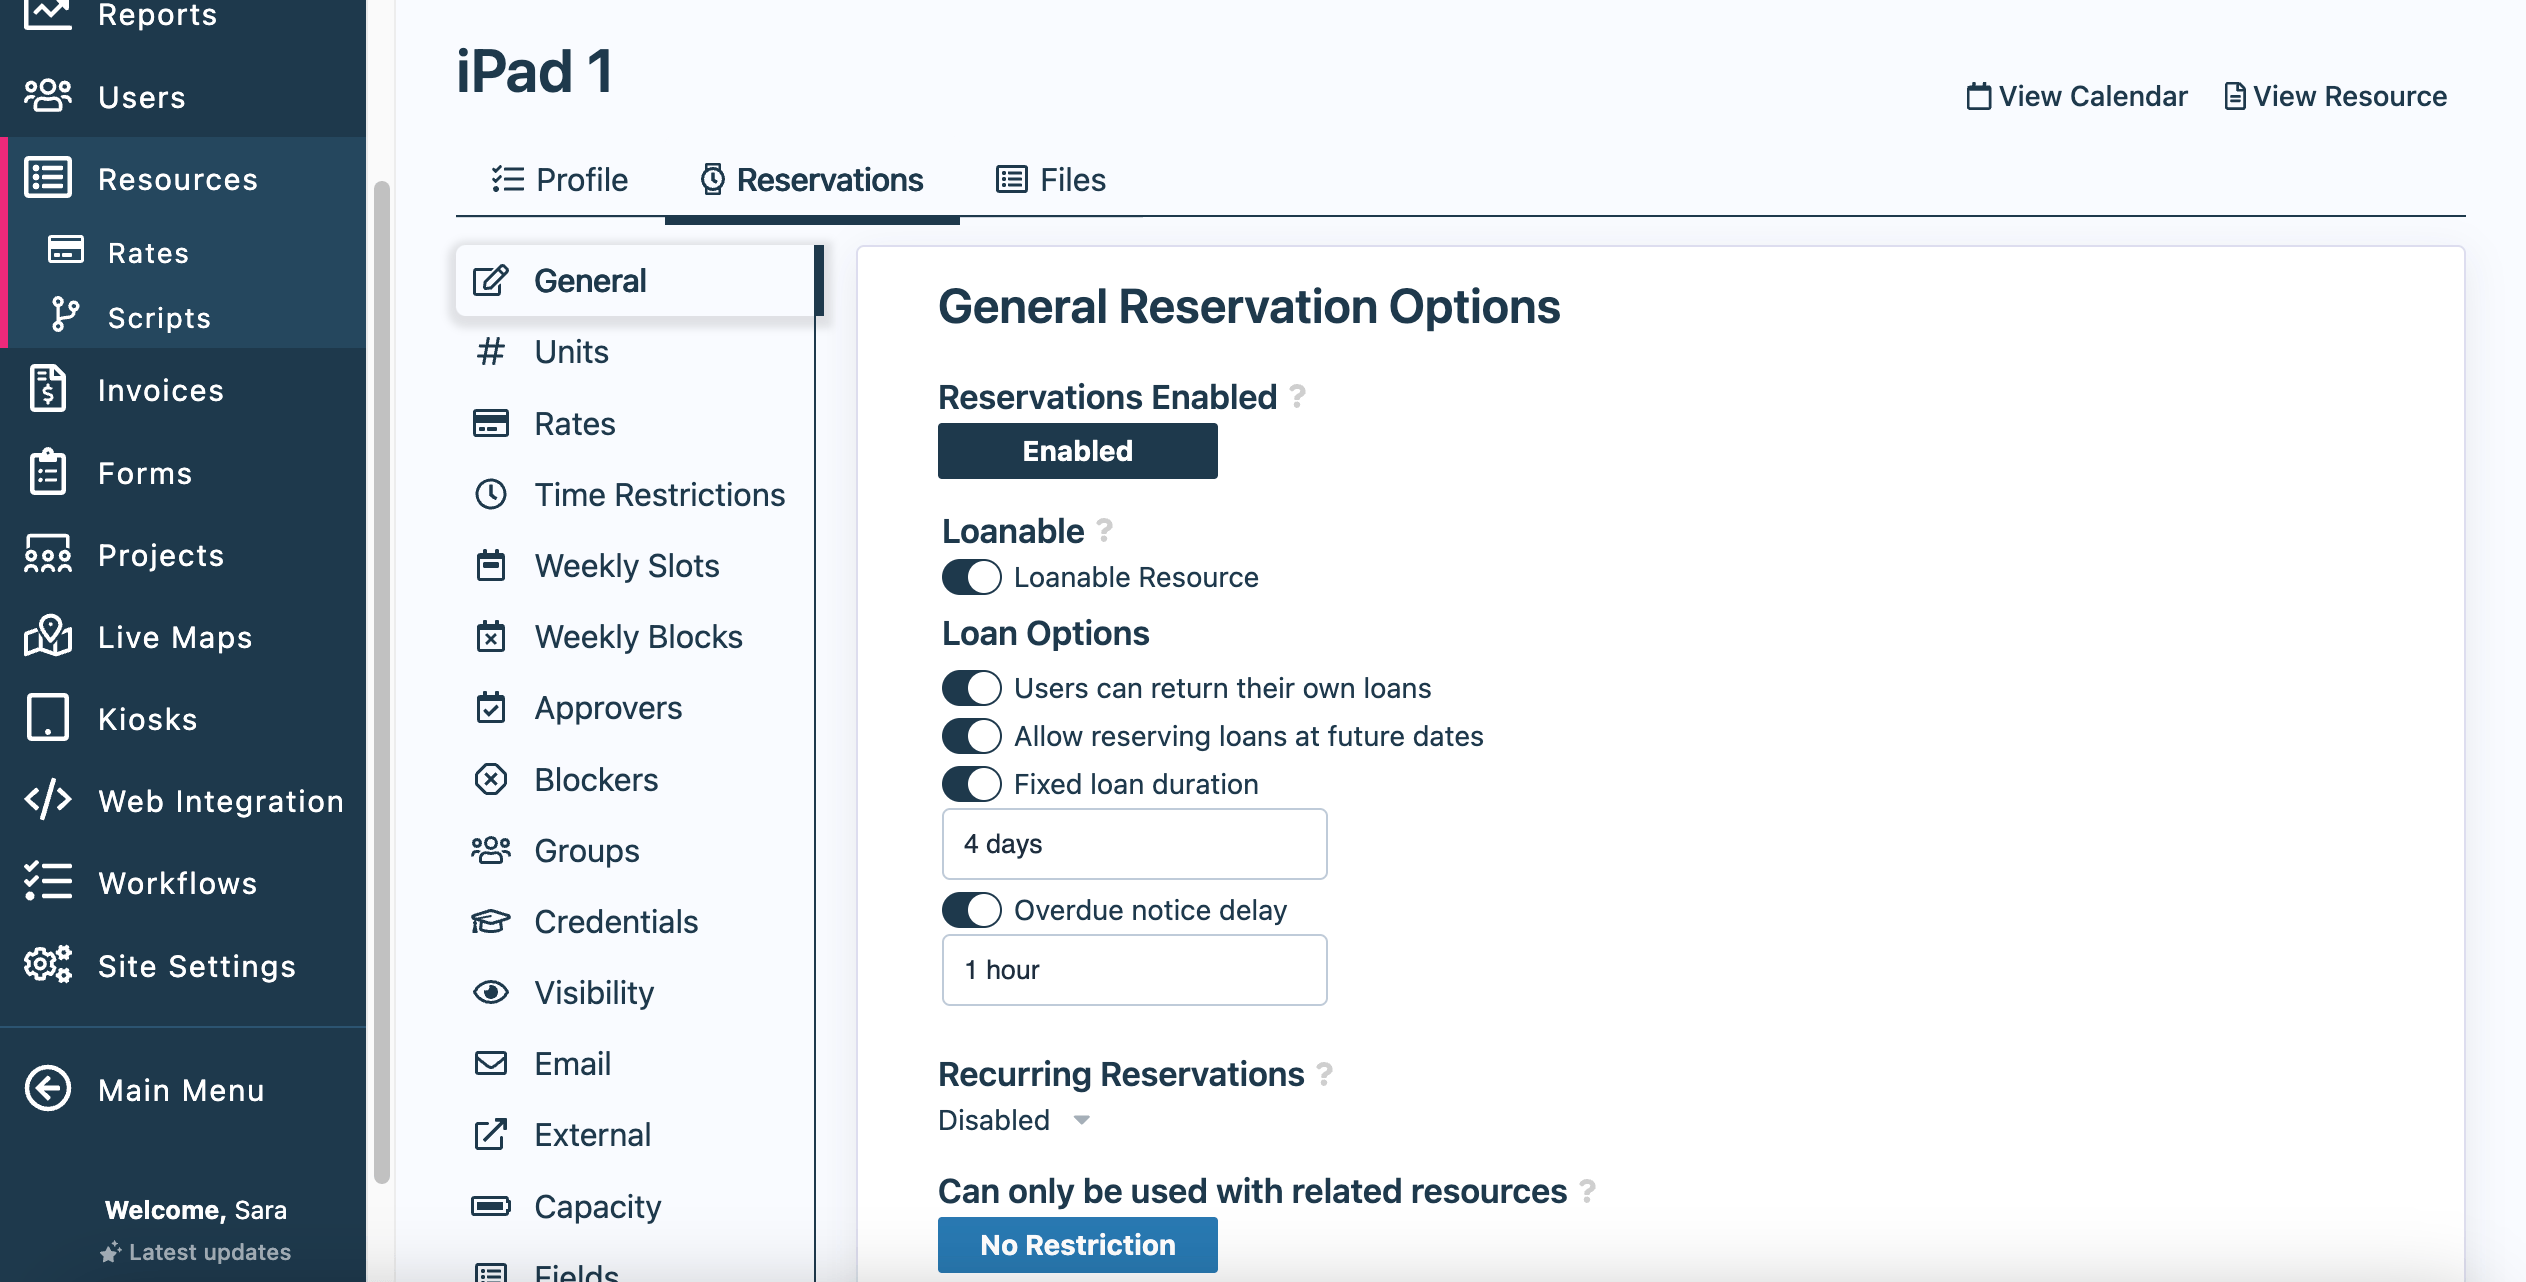The image size is (2526, 1282).
Task: Click the Web Integration code icon
Action: pyautogui.click(x=48, y=800)
